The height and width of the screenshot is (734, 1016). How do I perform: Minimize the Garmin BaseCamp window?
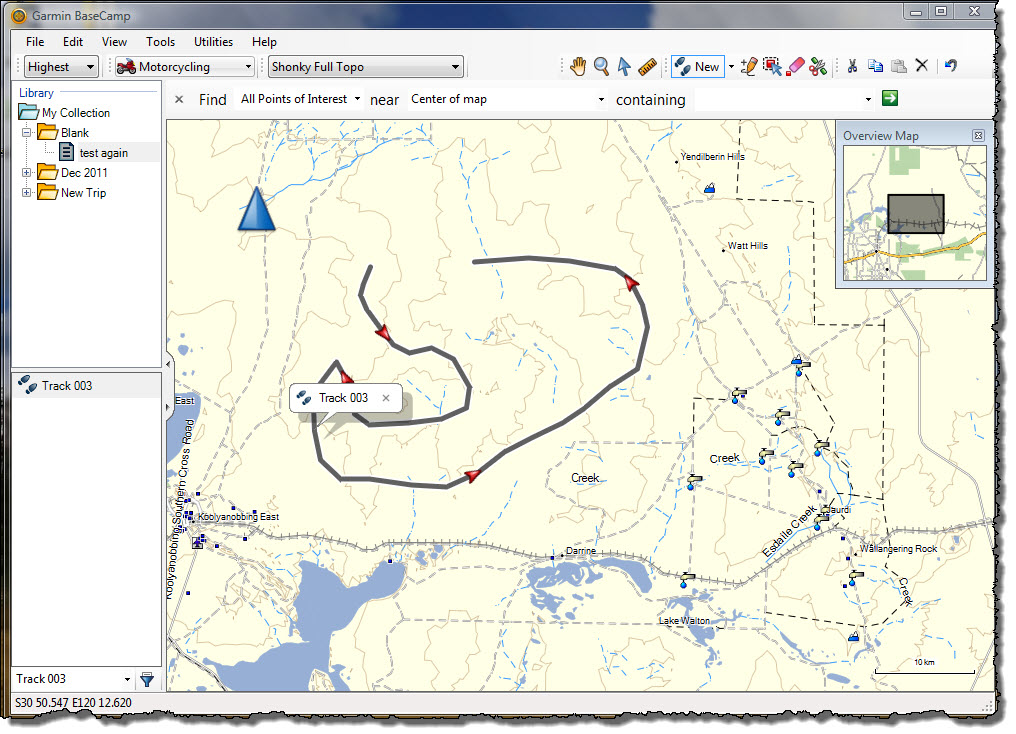pyautogui.click(x=916, y=11)
